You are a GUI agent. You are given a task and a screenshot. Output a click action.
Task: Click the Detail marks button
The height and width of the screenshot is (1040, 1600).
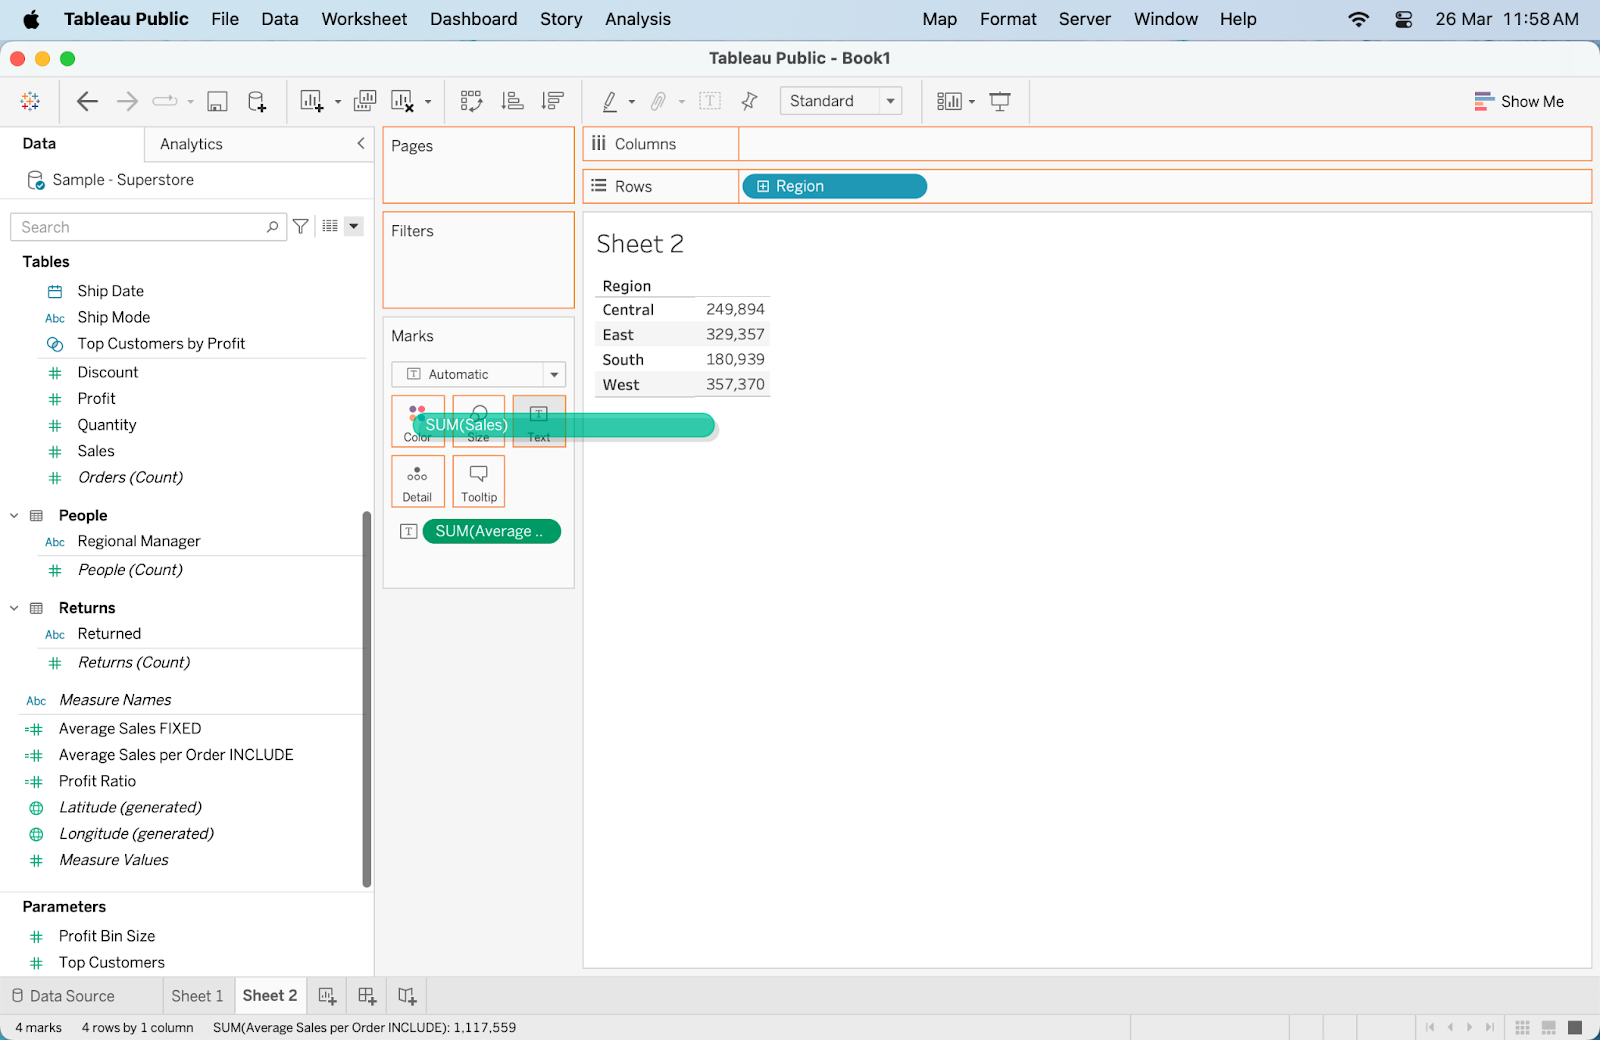tap(417, 481)
